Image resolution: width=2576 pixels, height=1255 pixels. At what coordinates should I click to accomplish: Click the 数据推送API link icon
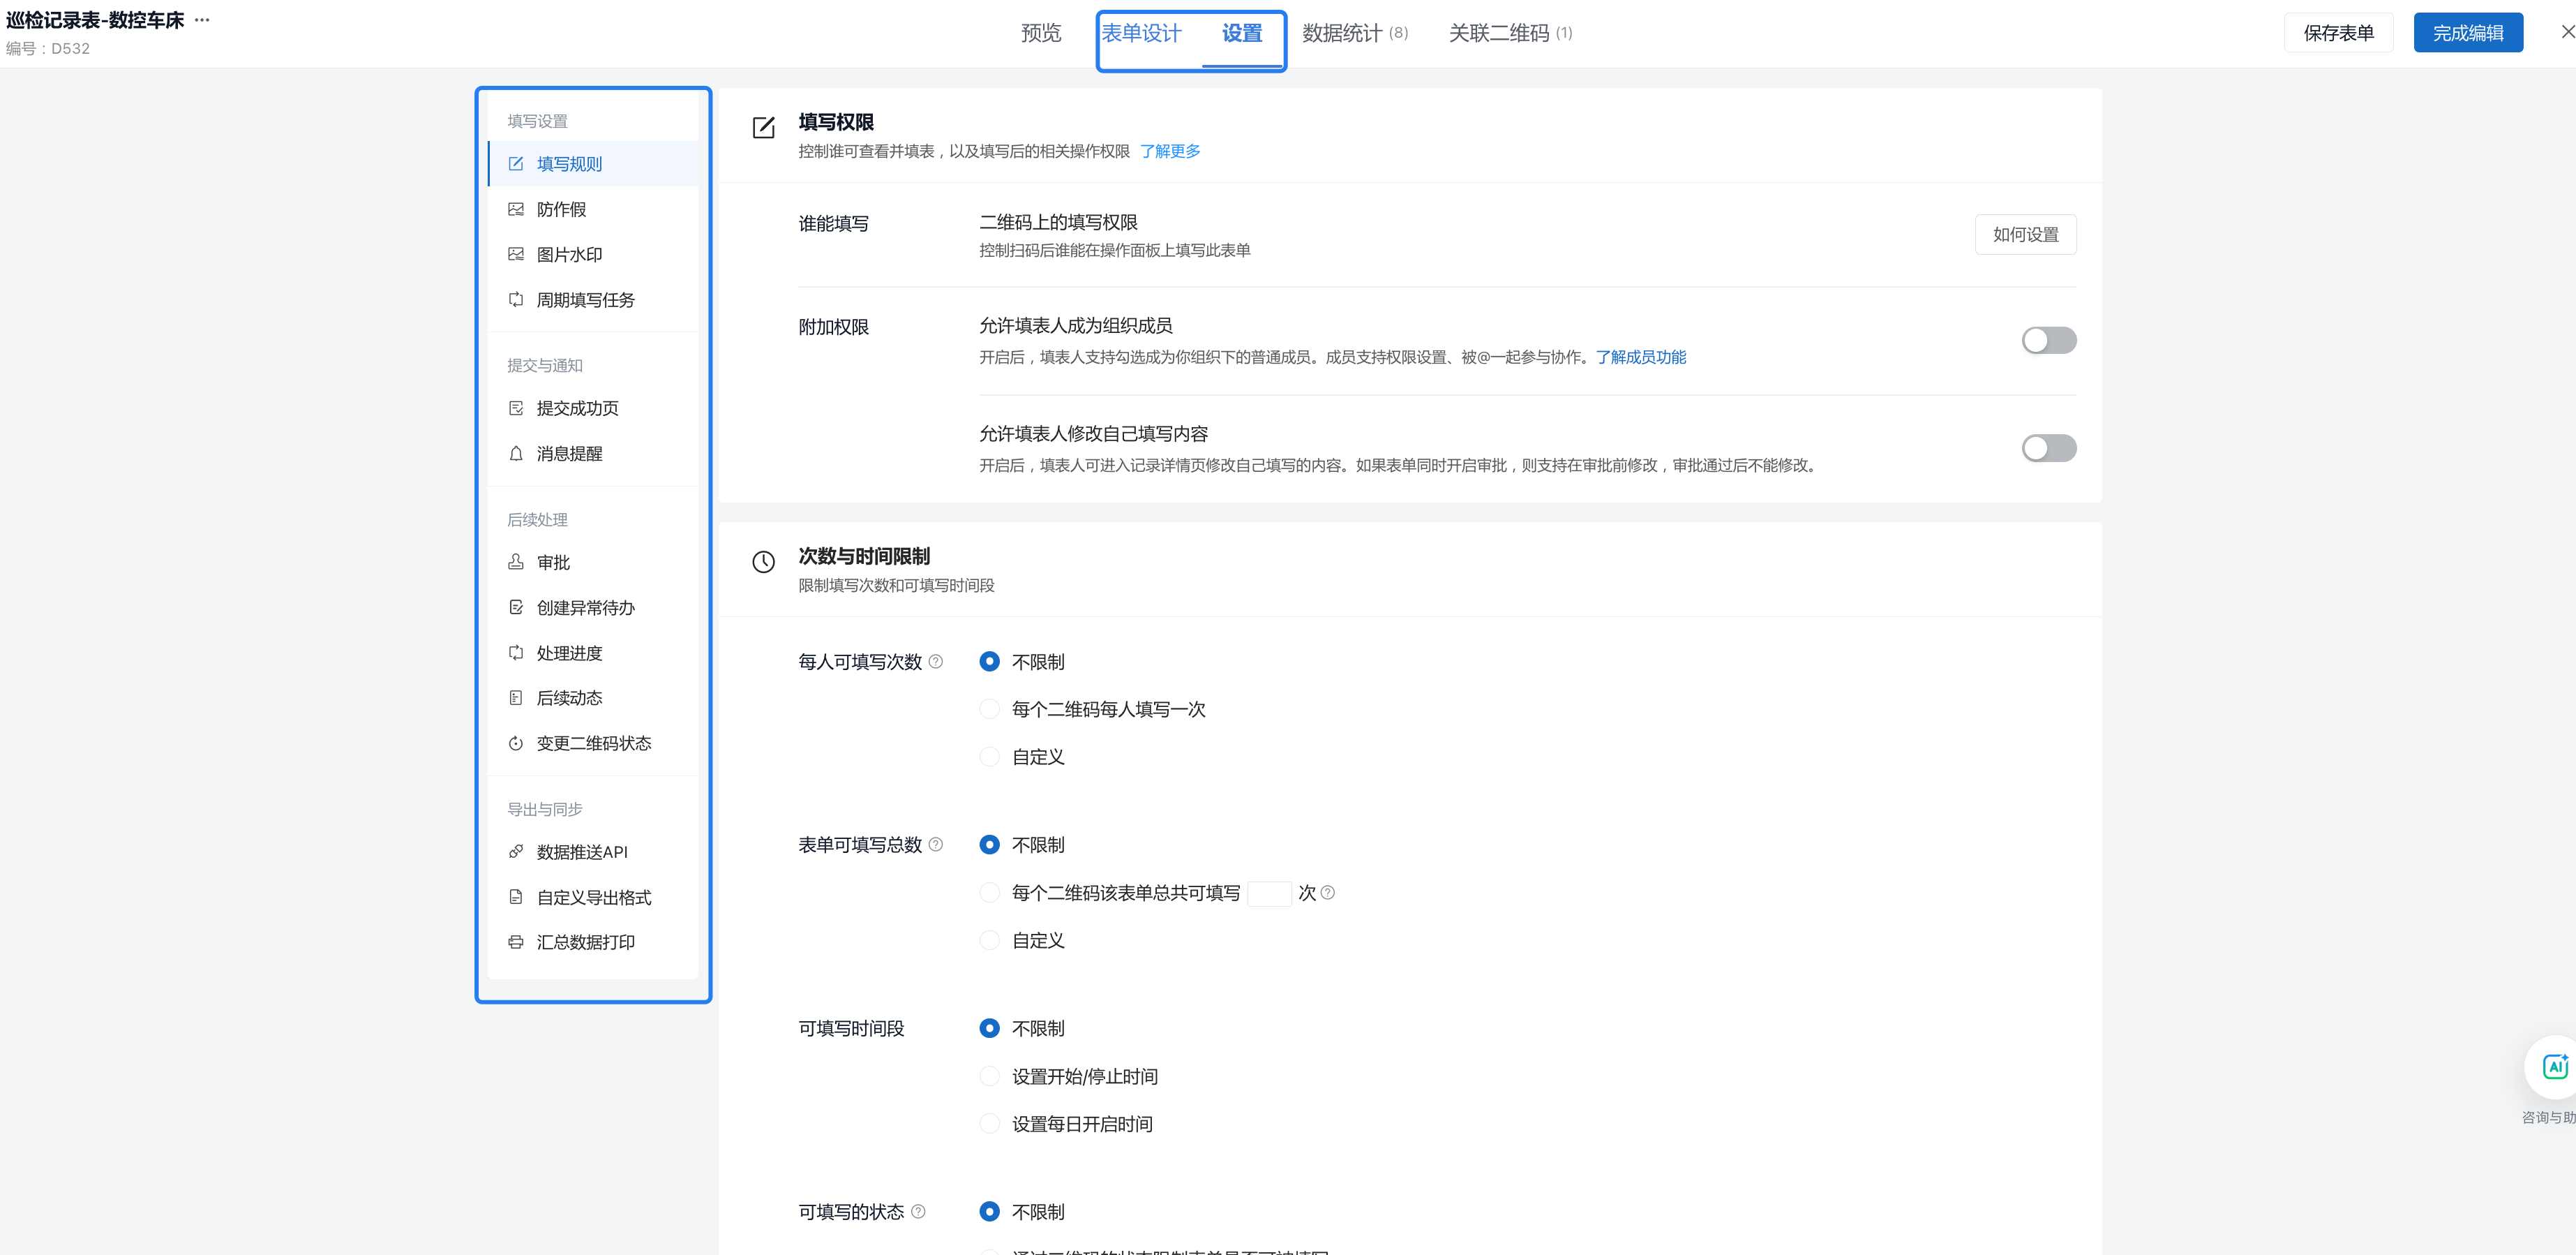point(516,851)
